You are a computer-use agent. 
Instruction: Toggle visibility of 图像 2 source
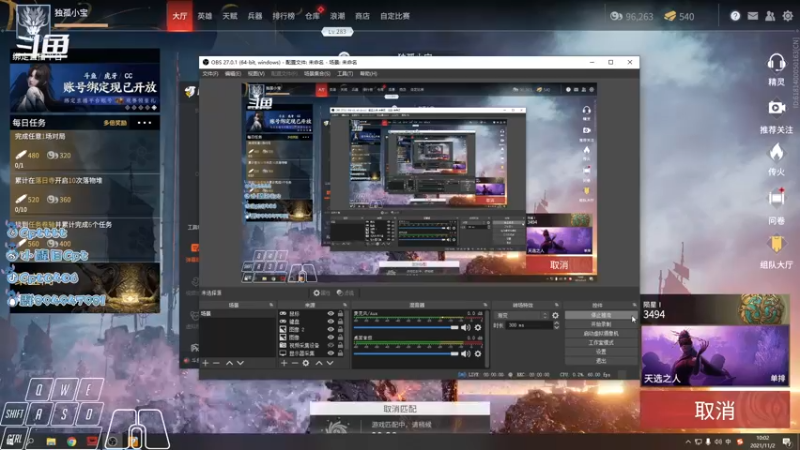coord(331,330)
